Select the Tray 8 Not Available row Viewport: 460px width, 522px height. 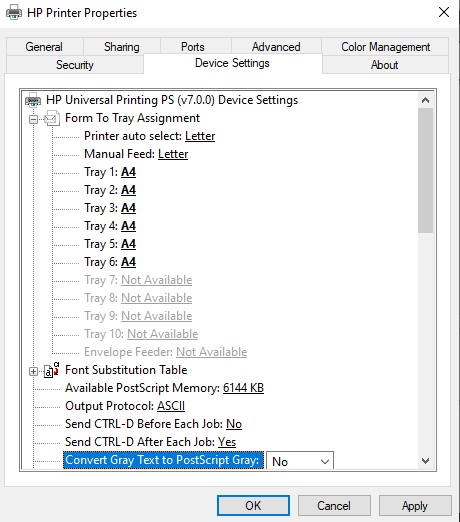(x=138, y=298)
